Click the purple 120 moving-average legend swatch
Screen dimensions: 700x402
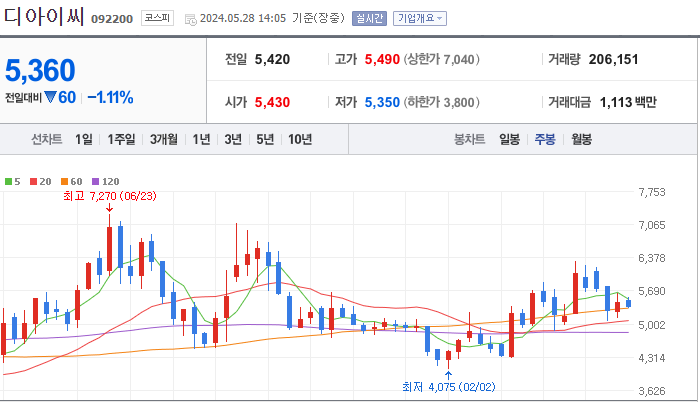click(96, 181)
